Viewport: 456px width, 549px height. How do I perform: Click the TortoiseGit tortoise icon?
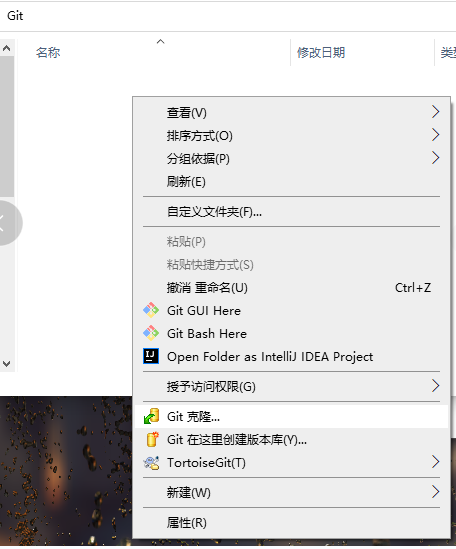point(151,463)
